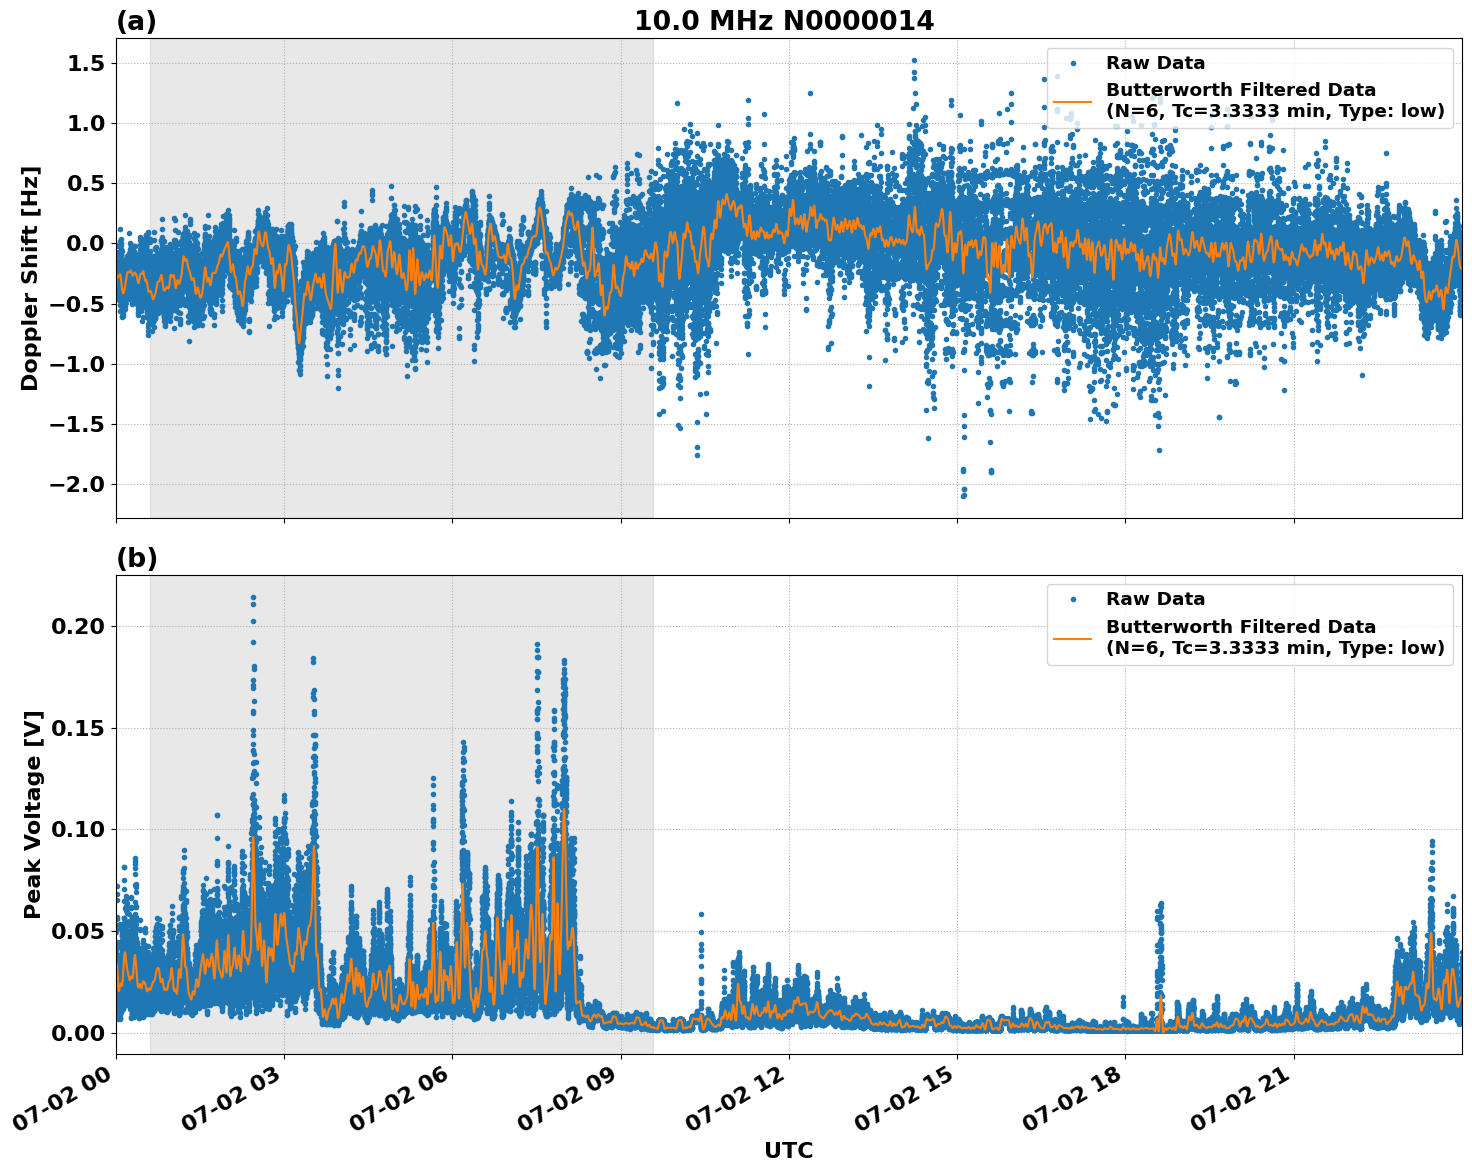
Task: Click the 'Peak Voltage [V]' axis label
Action: click(x=32, y=815)
